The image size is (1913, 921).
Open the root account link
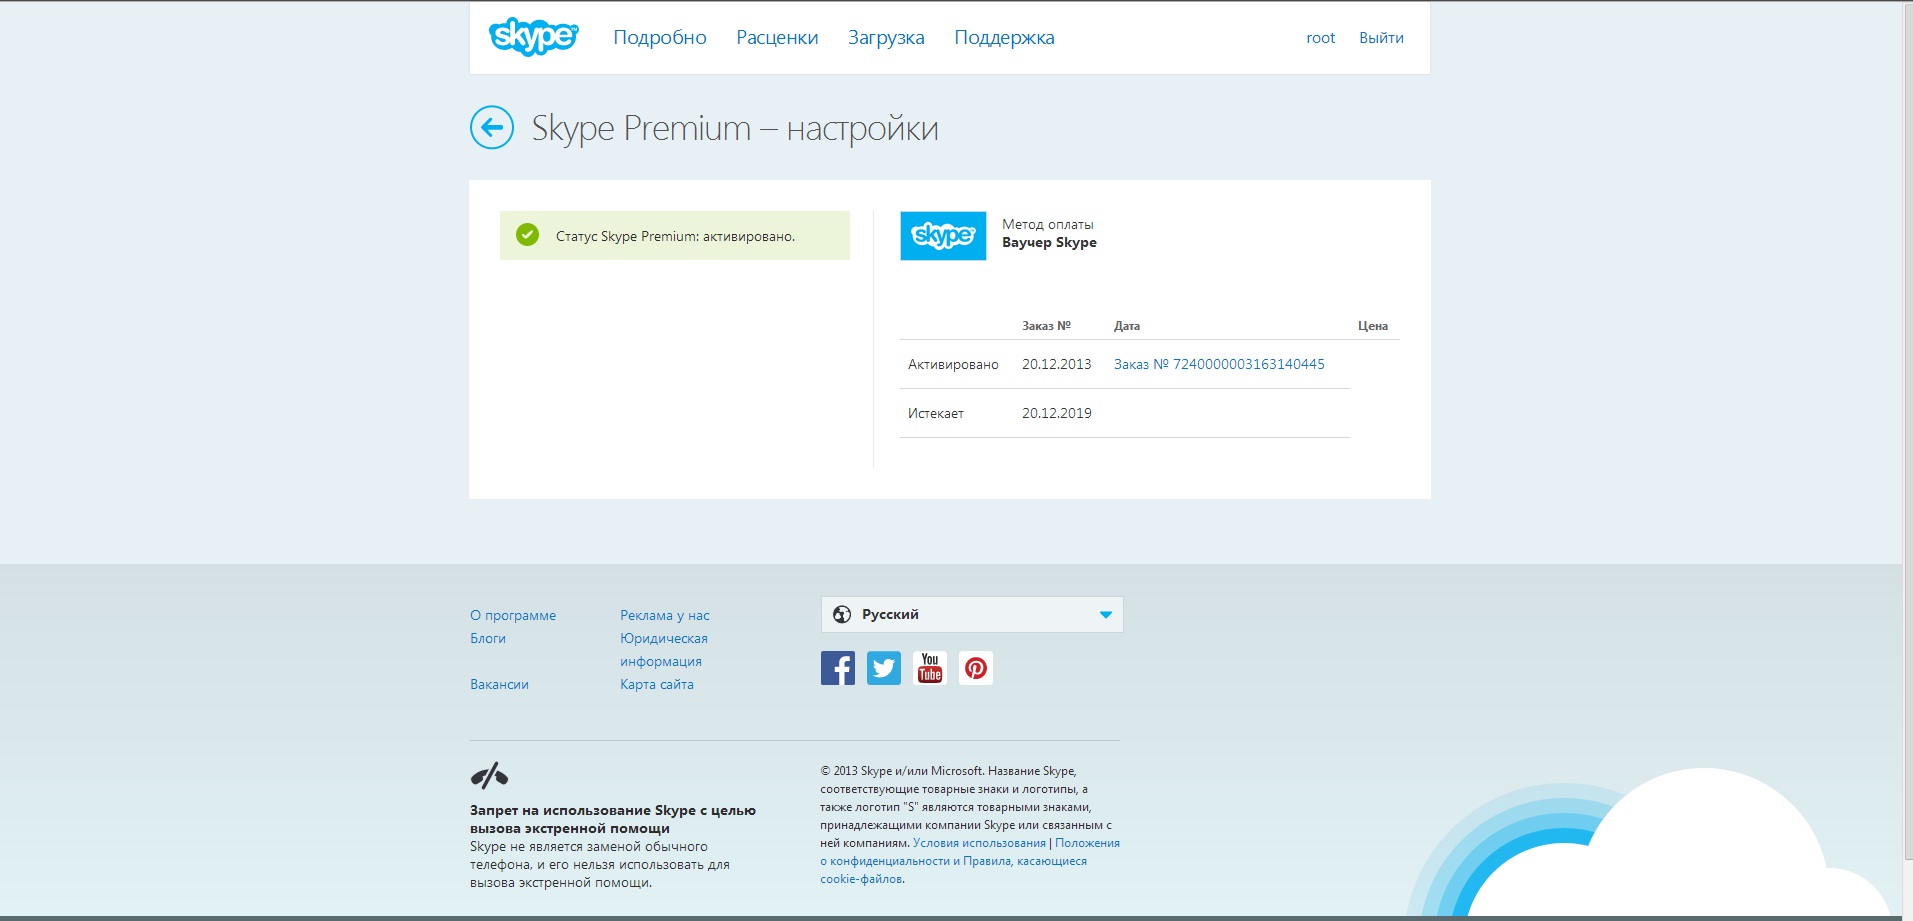(x=1320, y=38)
